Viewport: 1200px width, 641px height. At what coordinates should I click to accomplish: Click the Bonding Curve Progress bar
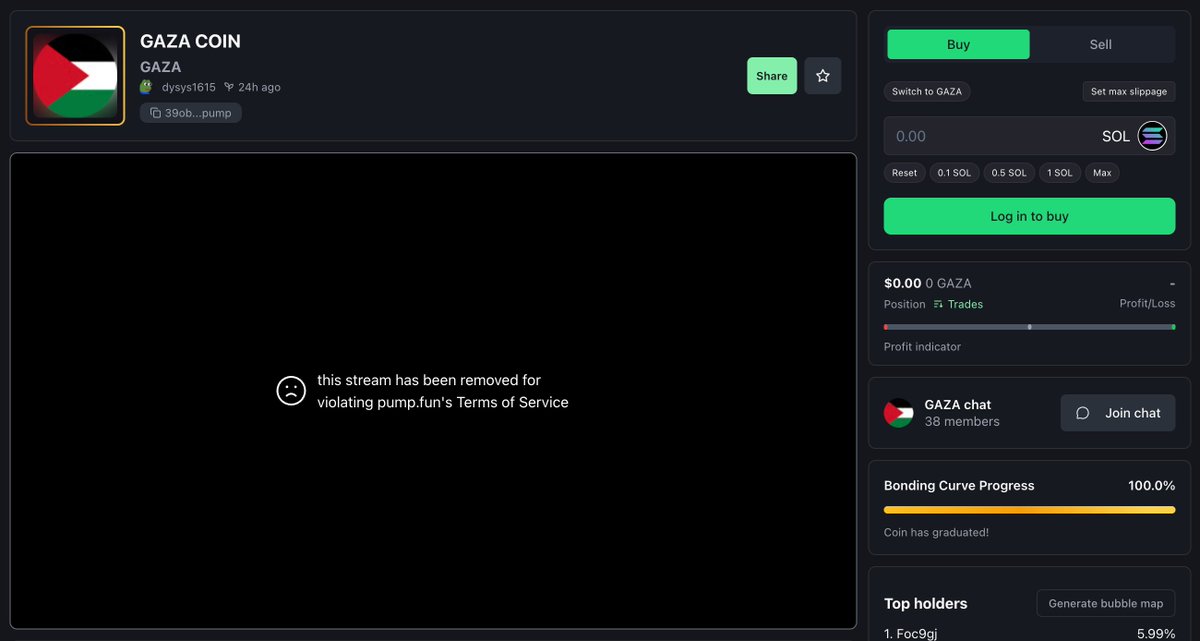point(1029,510)
